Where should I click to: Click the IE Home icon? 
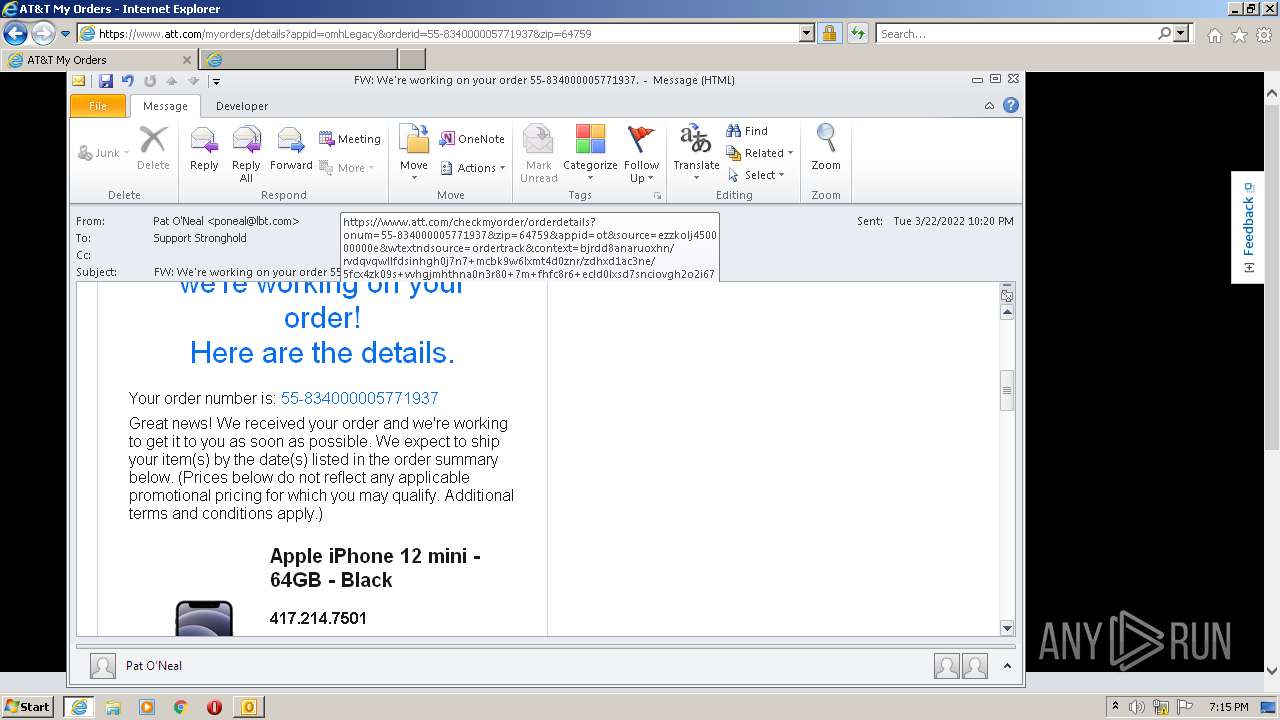point(1214,35)
